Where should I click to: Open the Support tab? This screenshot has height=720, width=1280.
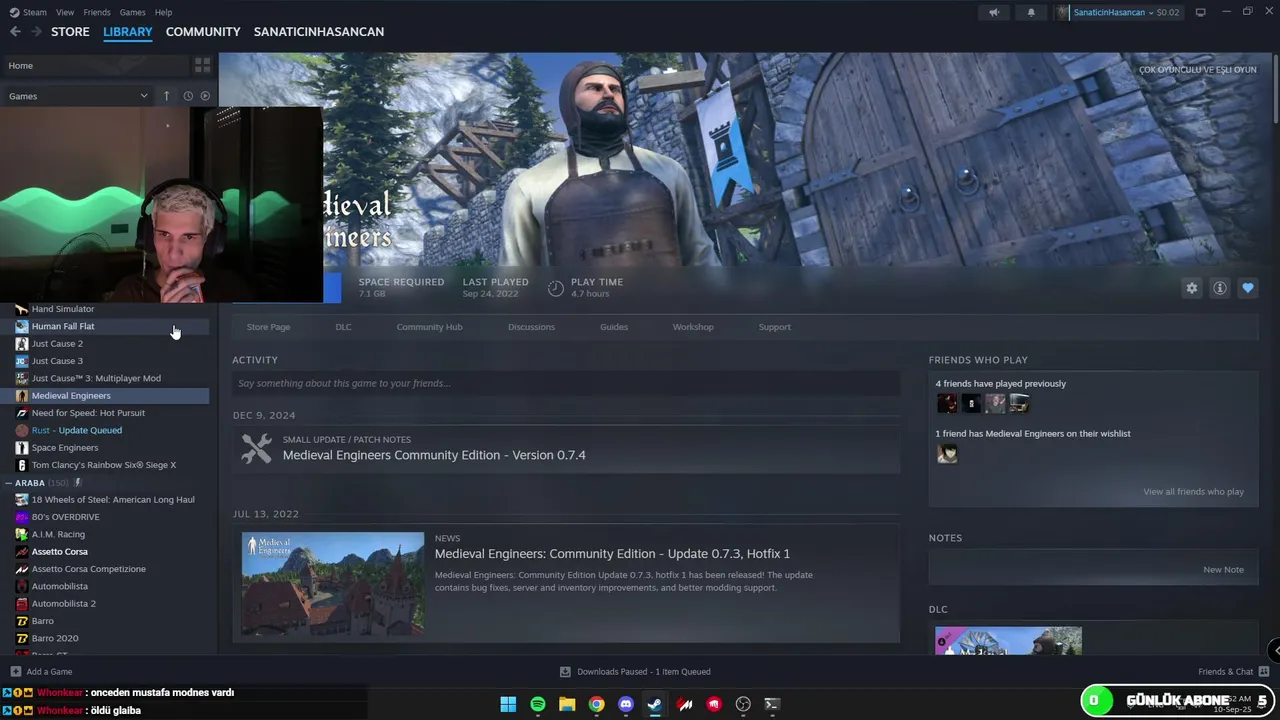pyautogui.click(x=774, y=327)
